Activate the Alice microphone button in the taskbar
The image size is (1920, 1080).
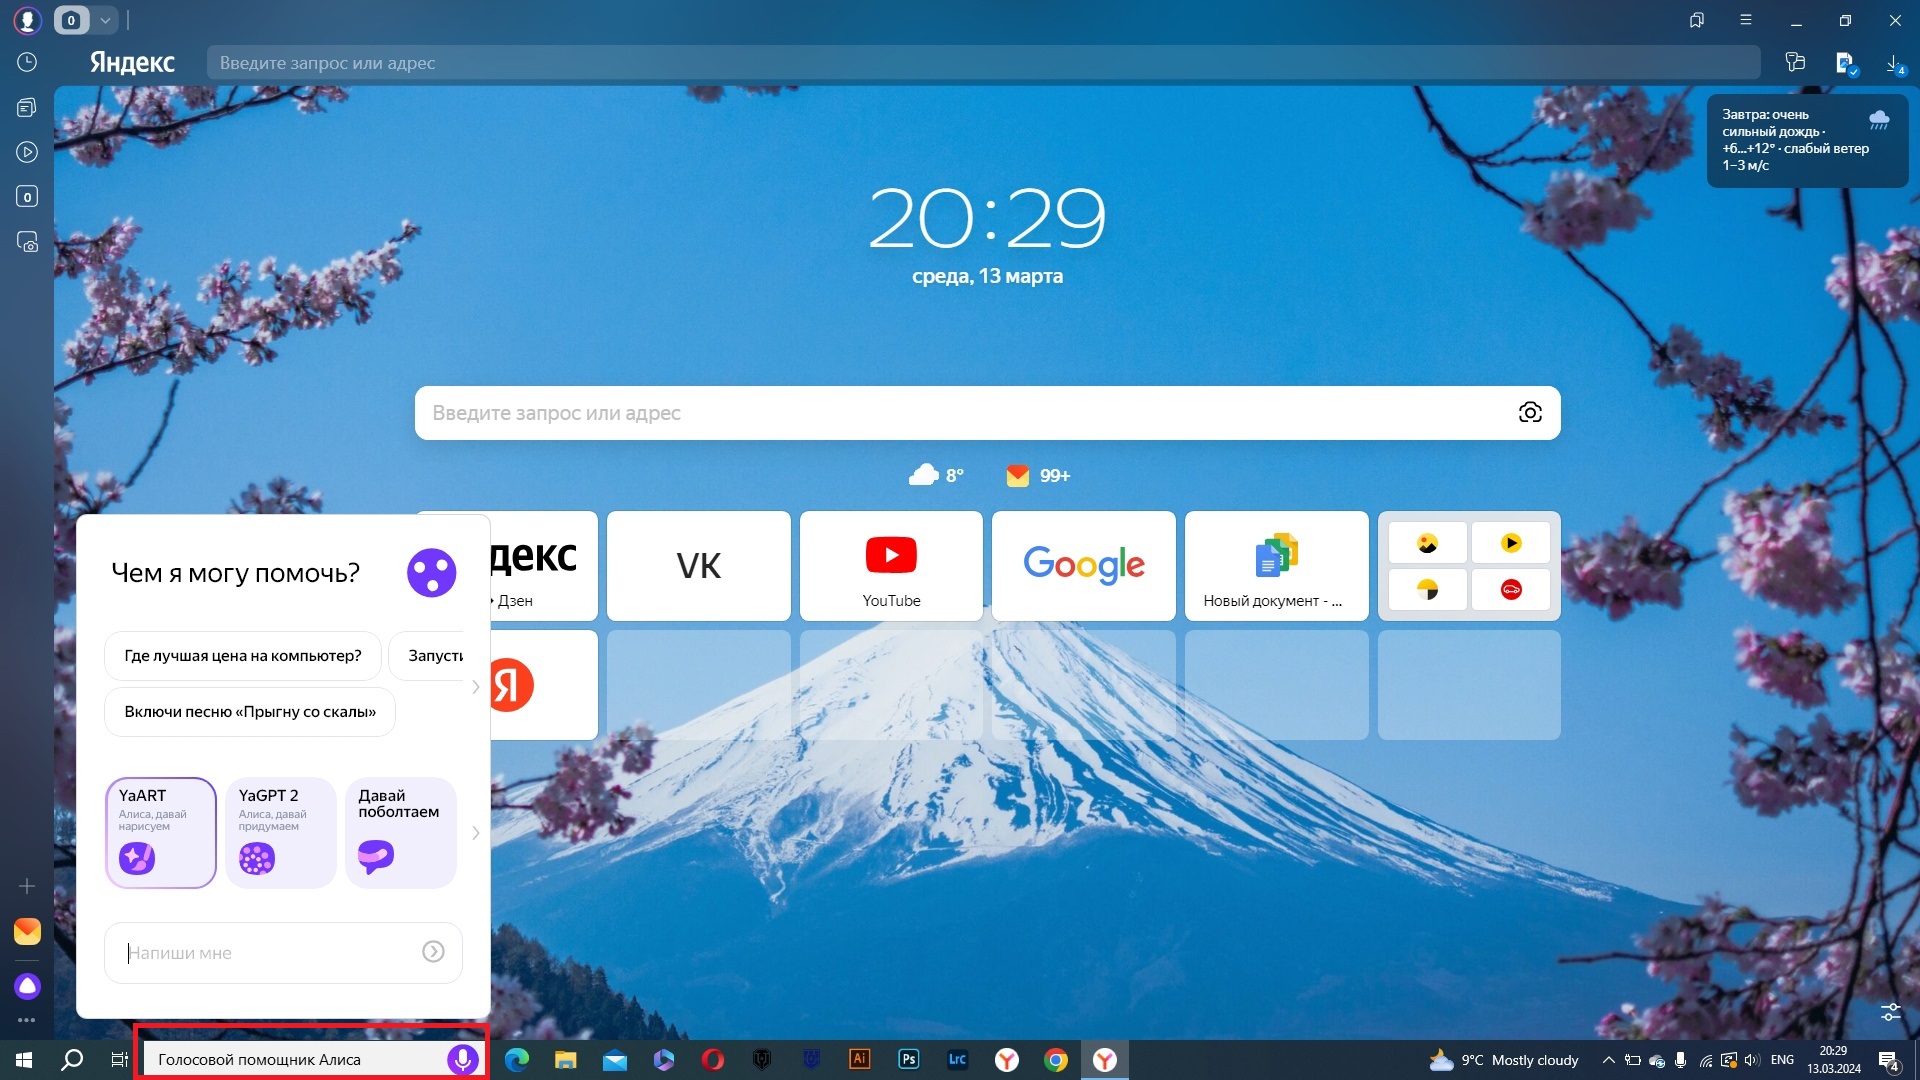(x=462, y=1059)
